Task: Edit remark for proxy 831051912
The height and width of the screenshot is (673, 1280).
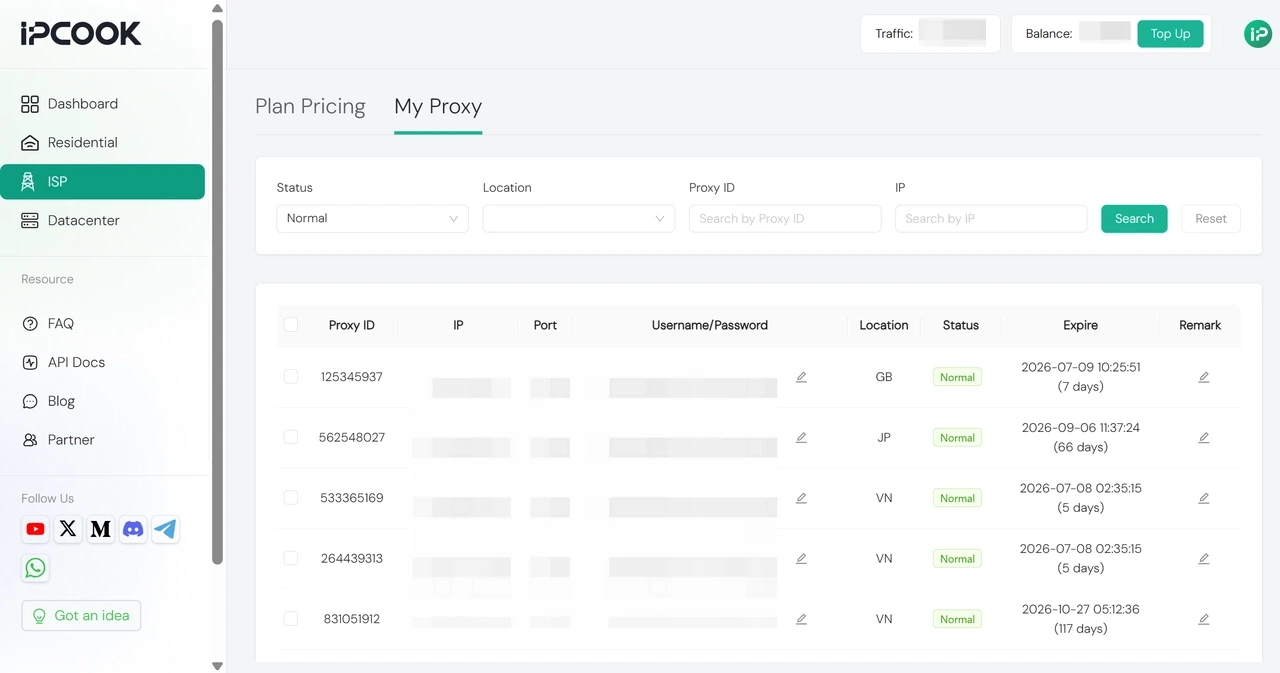Action: coord(1204,619)
